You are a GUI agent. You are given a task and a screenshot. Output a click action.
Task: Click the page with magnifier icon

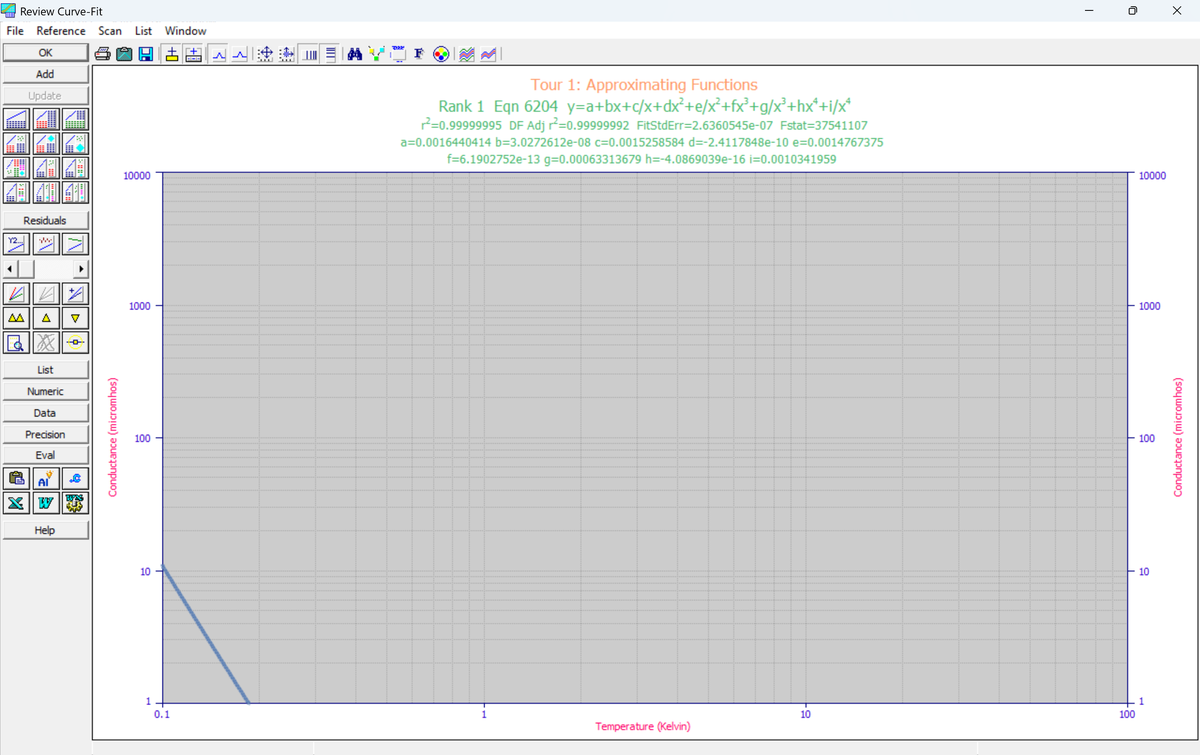point(16,342)
